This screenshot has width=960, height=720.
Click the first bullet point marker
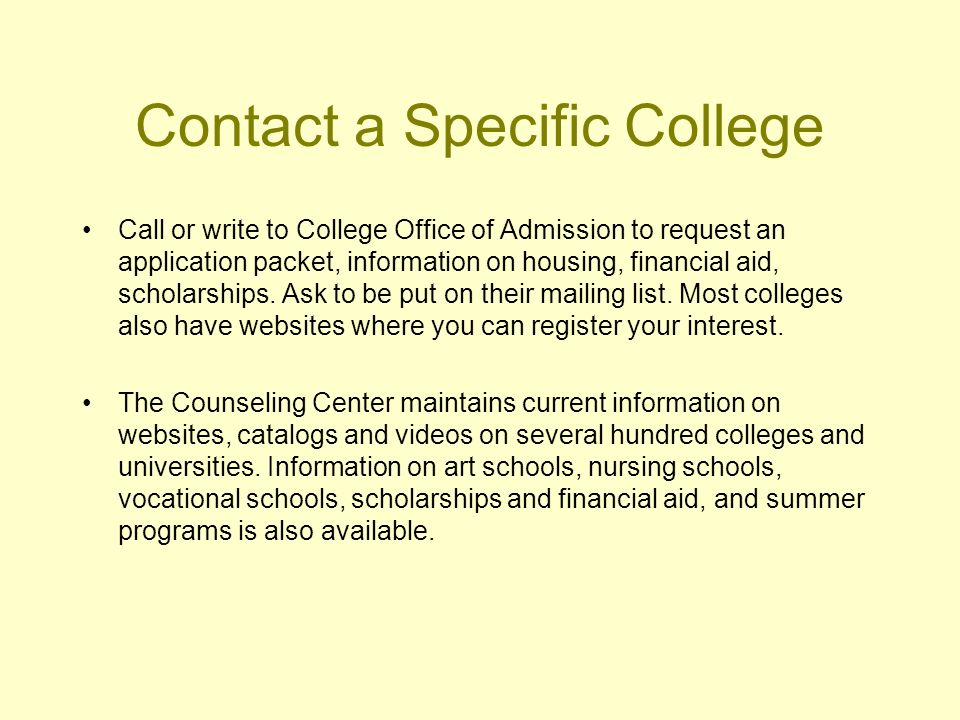(x=87, y=231)
